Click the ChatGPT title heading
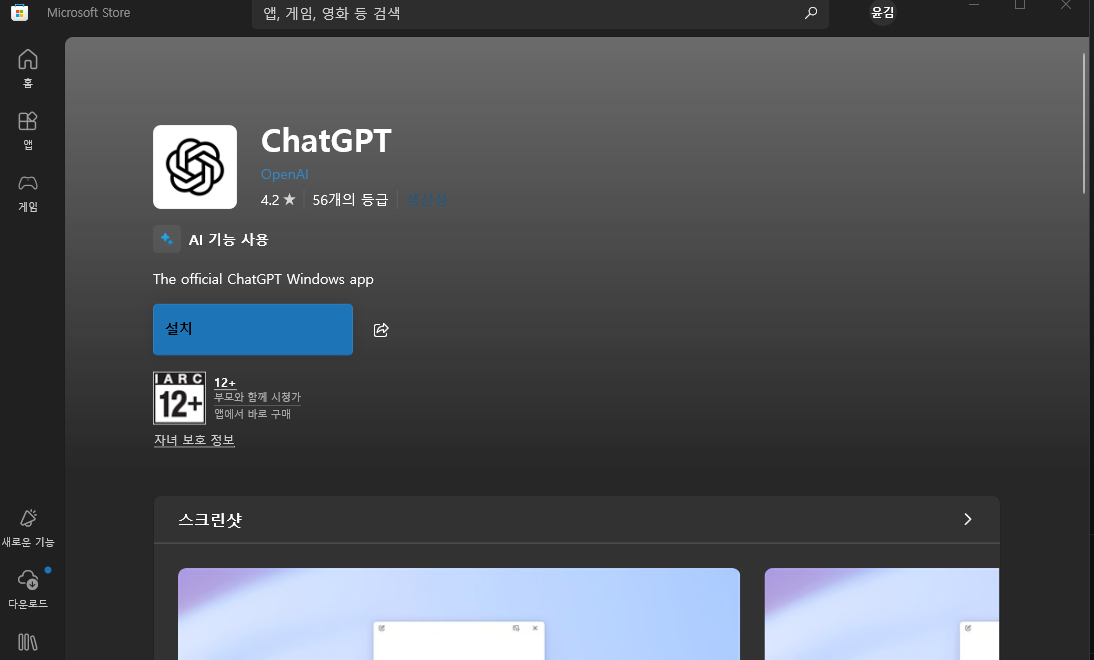 coord(326,141)
